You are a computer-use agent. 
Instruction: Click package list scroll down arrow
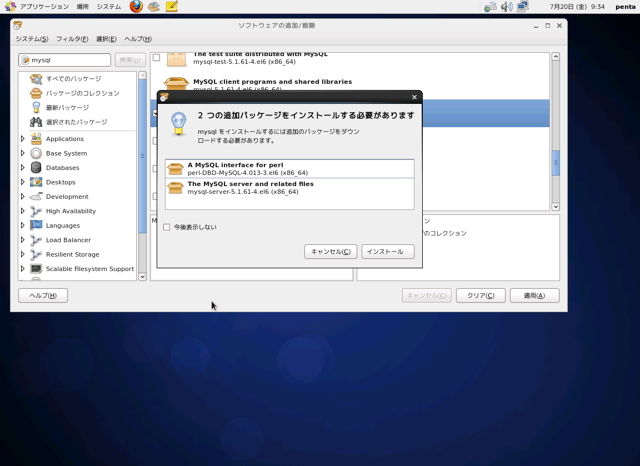point(556,207)
